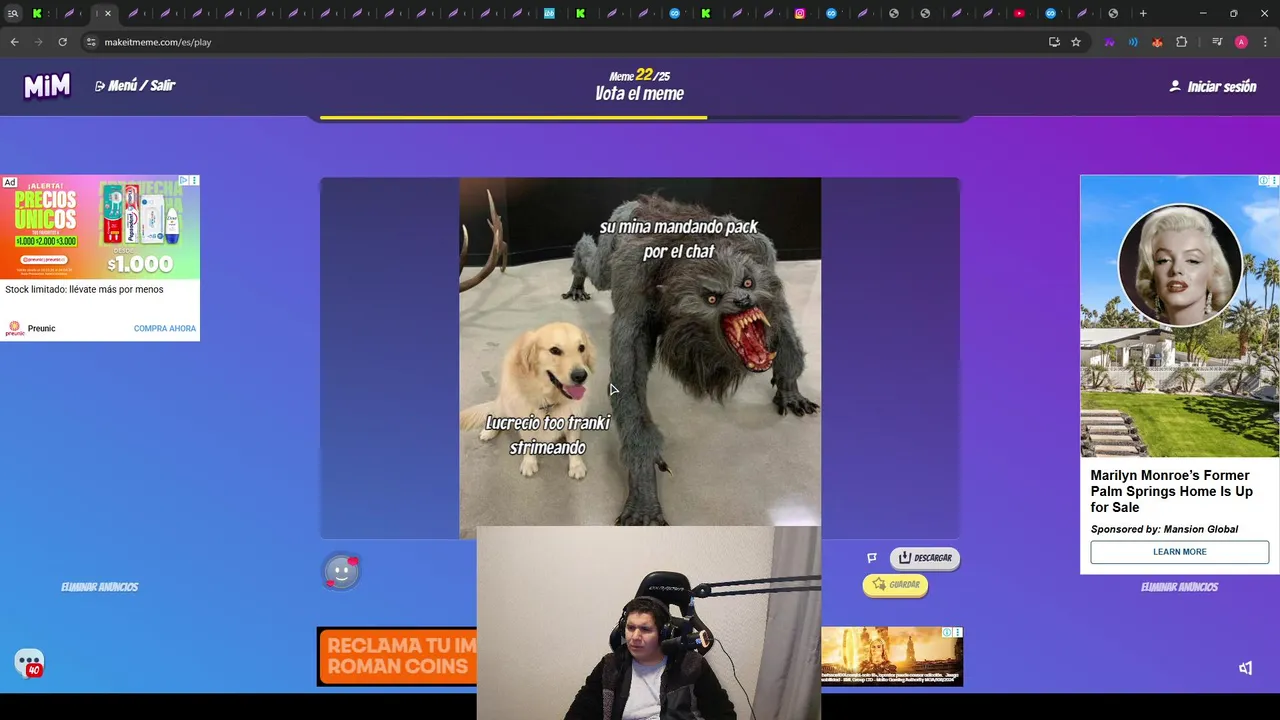Image resolution: width=1280 pixels, height=720 pixels.
Task: Click the orange extension icon in the toolbar
Action: tap(1157, 42)
